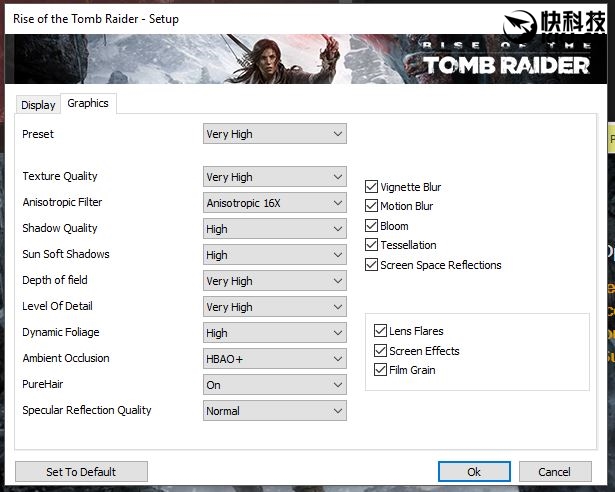
Task: Select the Graphics tab
Action: pos(88,104)
